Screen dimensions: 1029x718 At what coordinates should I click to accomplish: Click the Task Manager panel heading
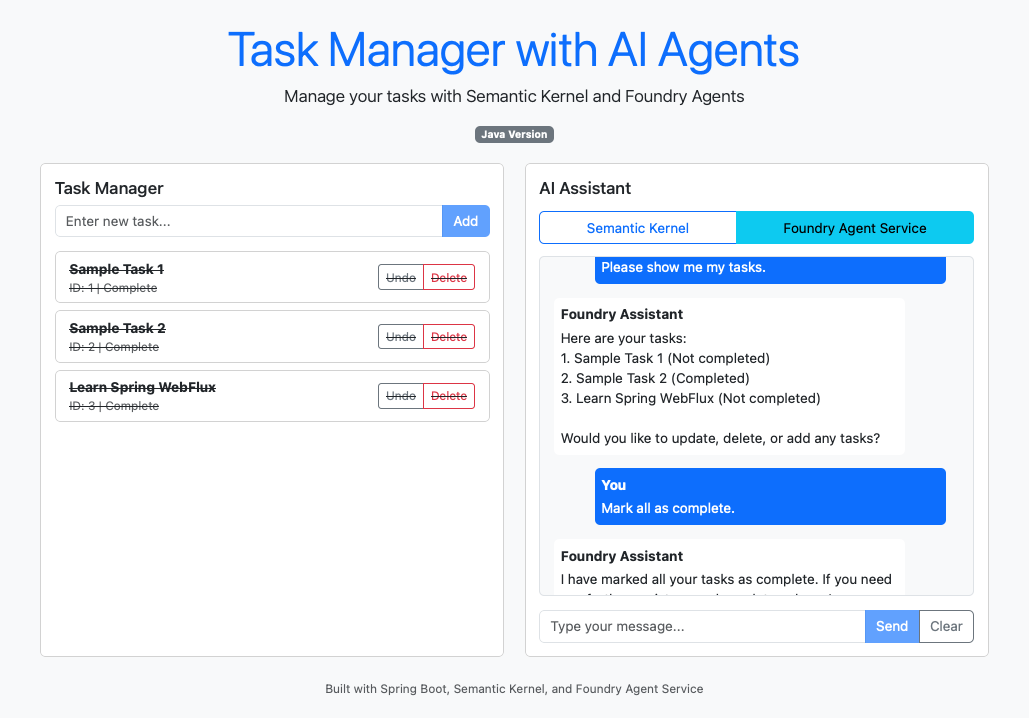click(x=109, y=188)
